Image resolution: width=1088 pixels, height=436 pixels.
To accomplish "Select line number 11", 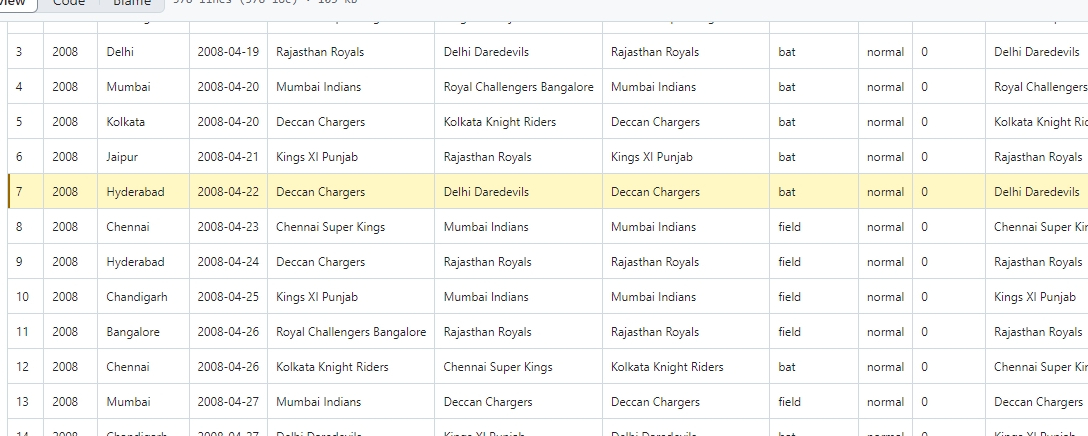I will coord(26,332).
